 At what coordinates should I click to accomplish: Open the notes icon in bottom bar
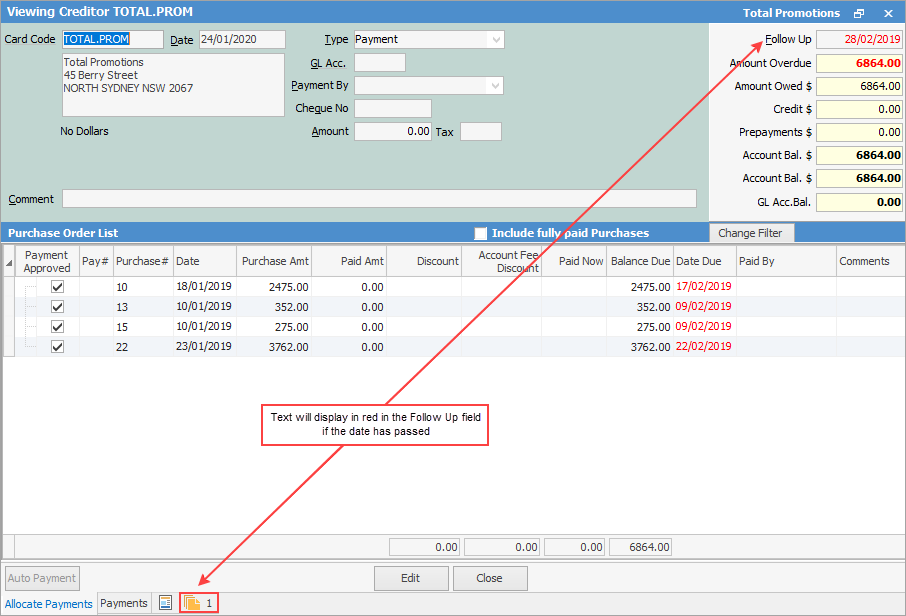coord(166,603)
